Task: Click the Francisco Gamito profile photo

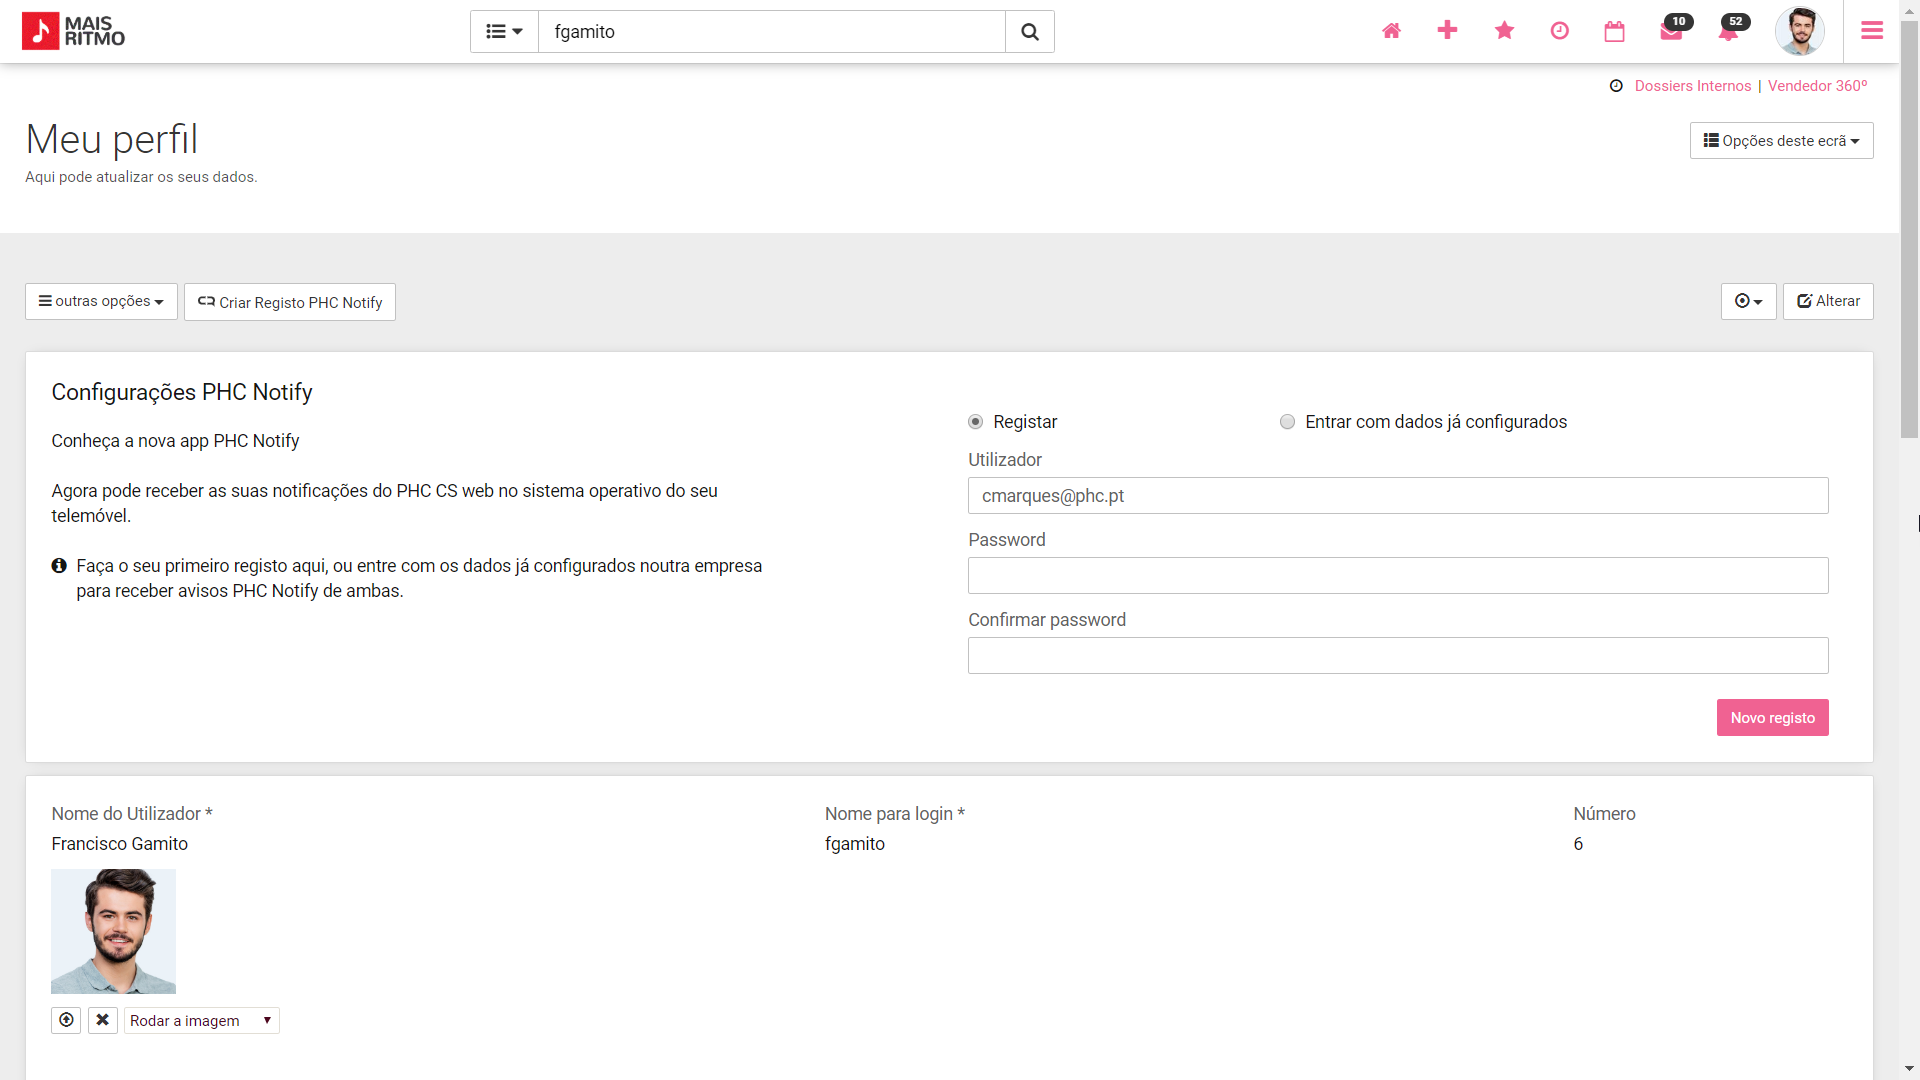Action: pyautogui.click(x=113, y=931)
